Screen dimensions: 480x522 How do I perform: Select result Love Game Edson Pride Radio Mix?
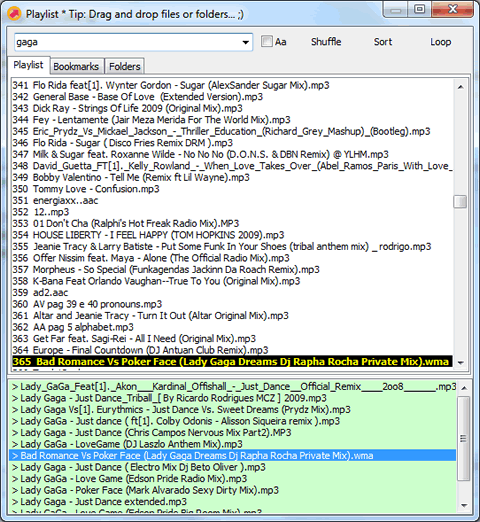(233, 479)
